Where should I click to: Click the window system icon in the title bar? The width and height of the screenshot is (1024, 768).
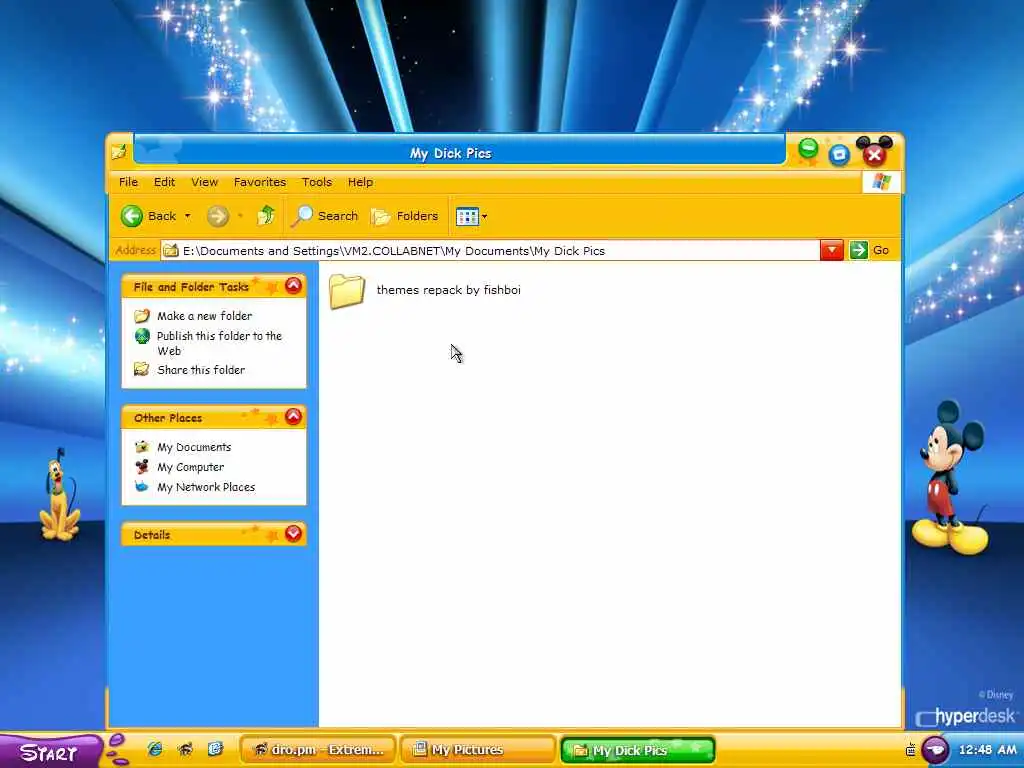coord(119,153)
